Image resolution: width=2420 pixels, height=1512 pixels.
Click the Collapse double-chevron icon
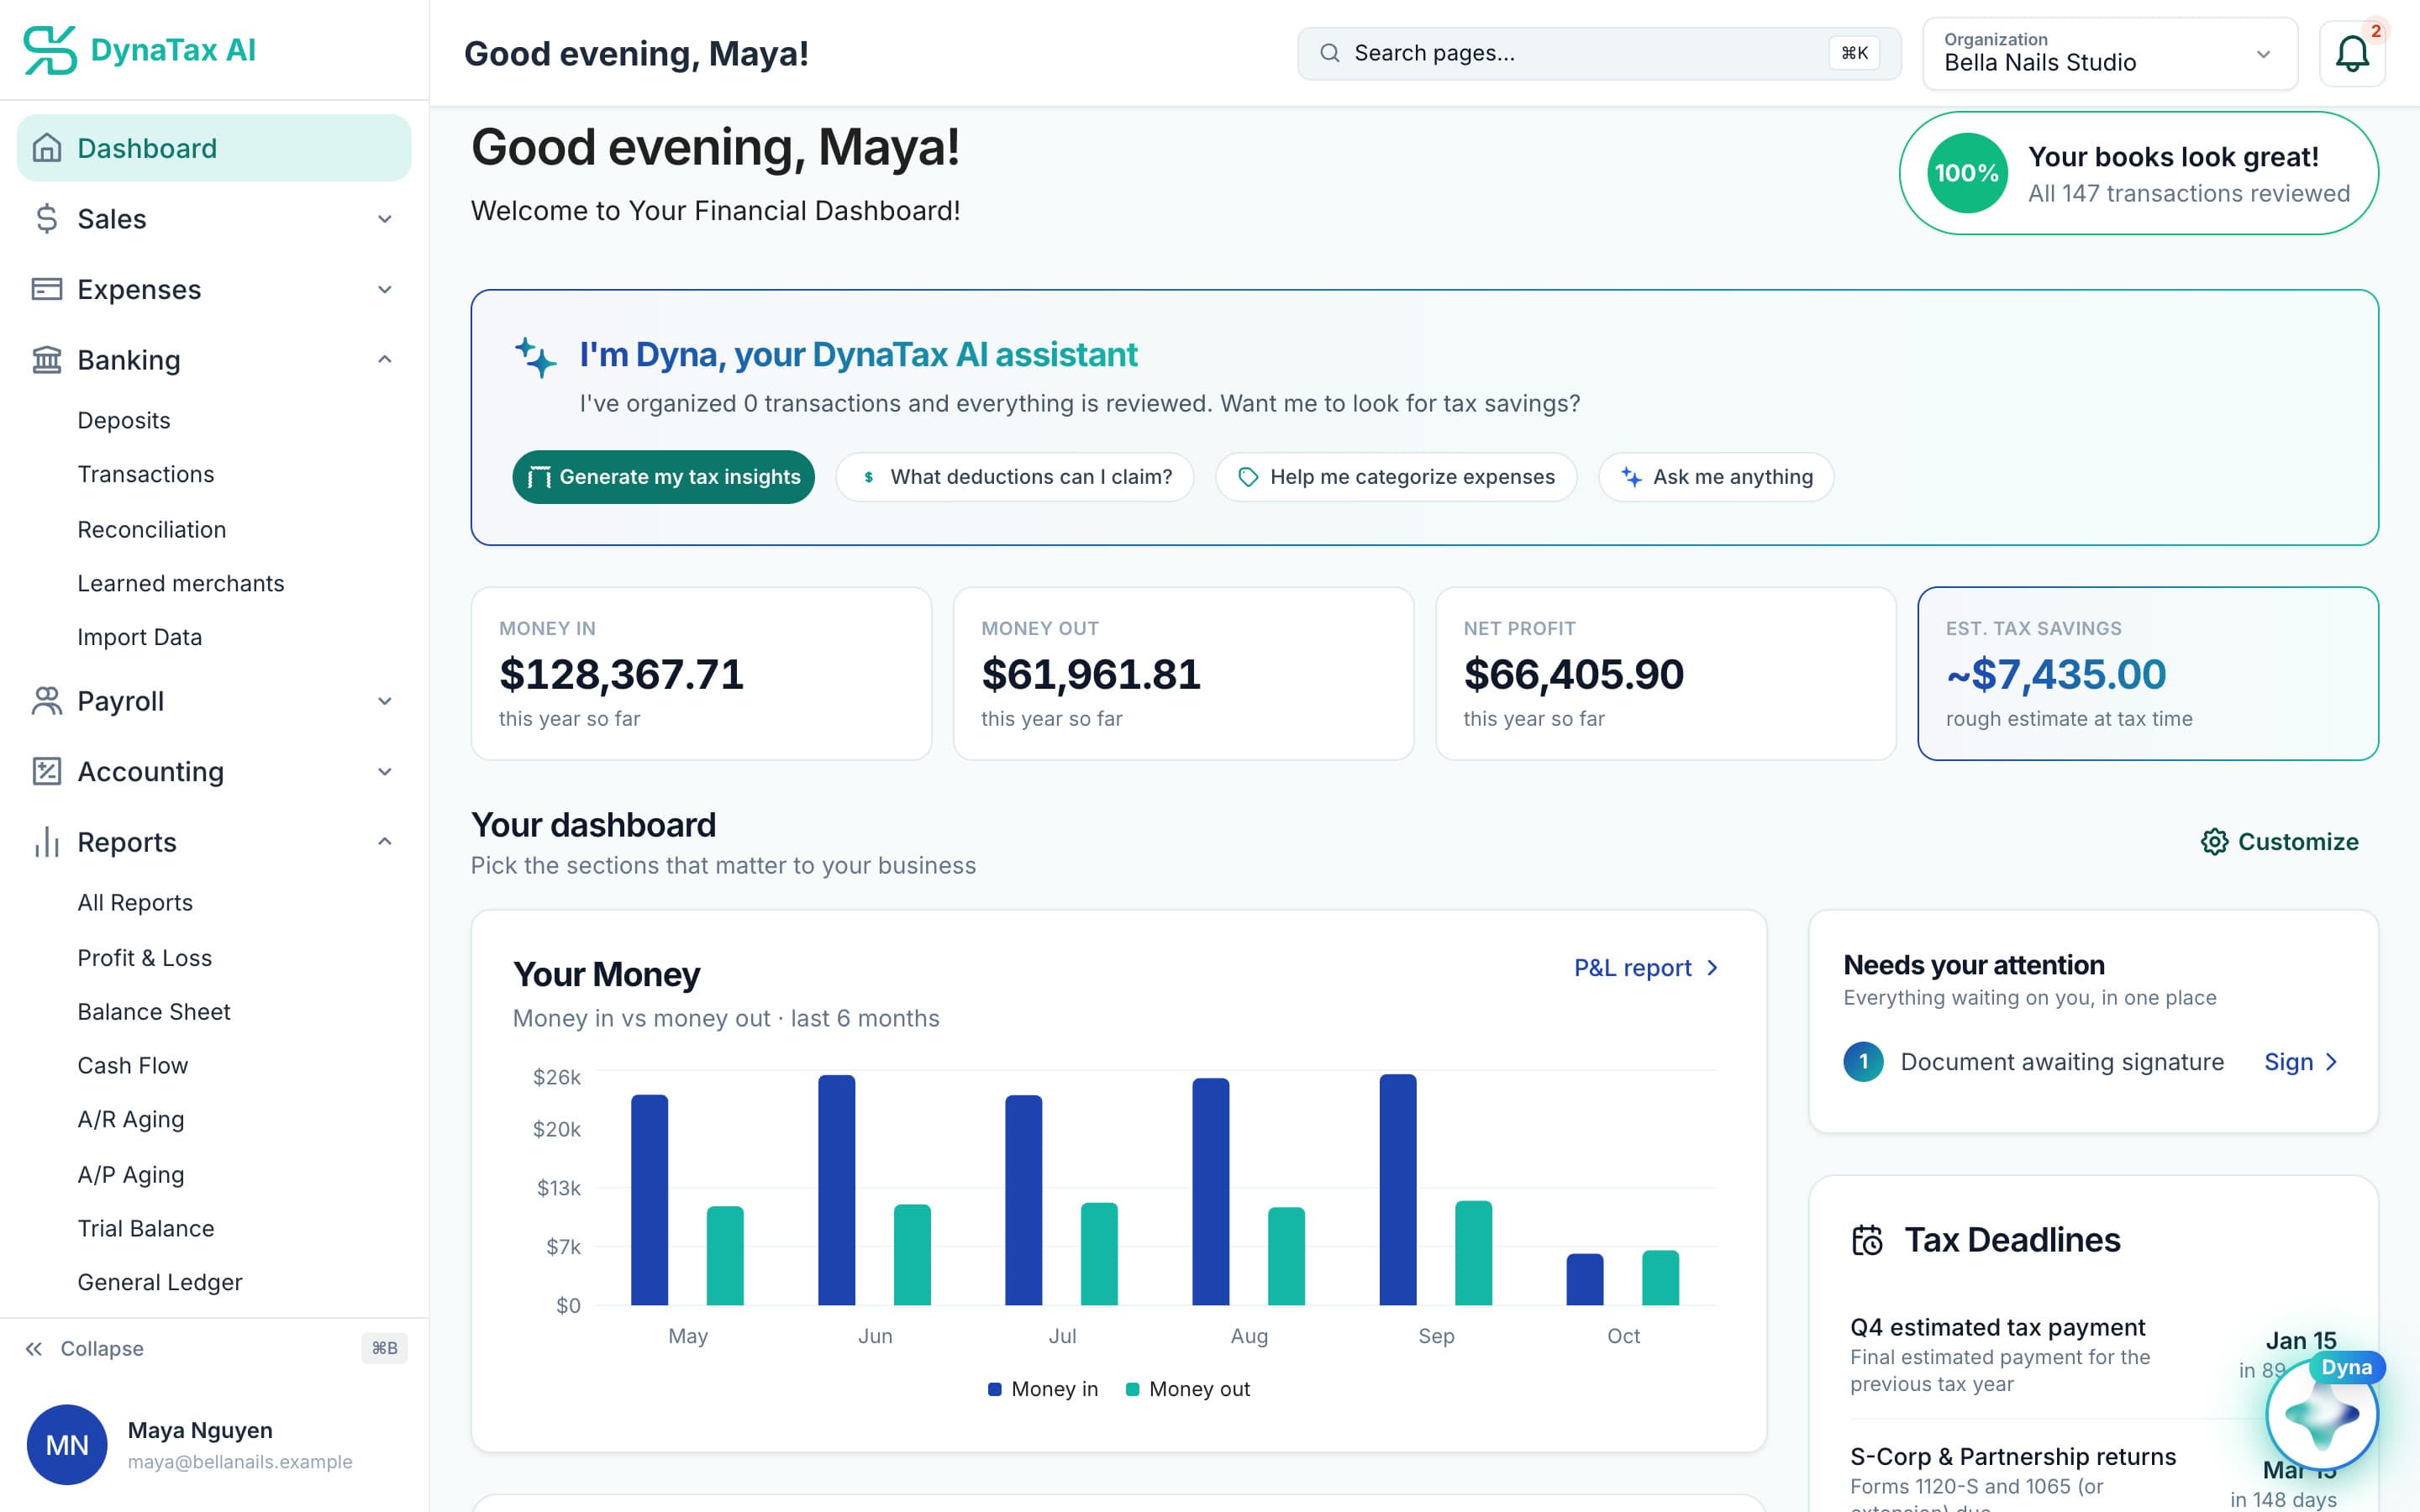click(34, 1349)
